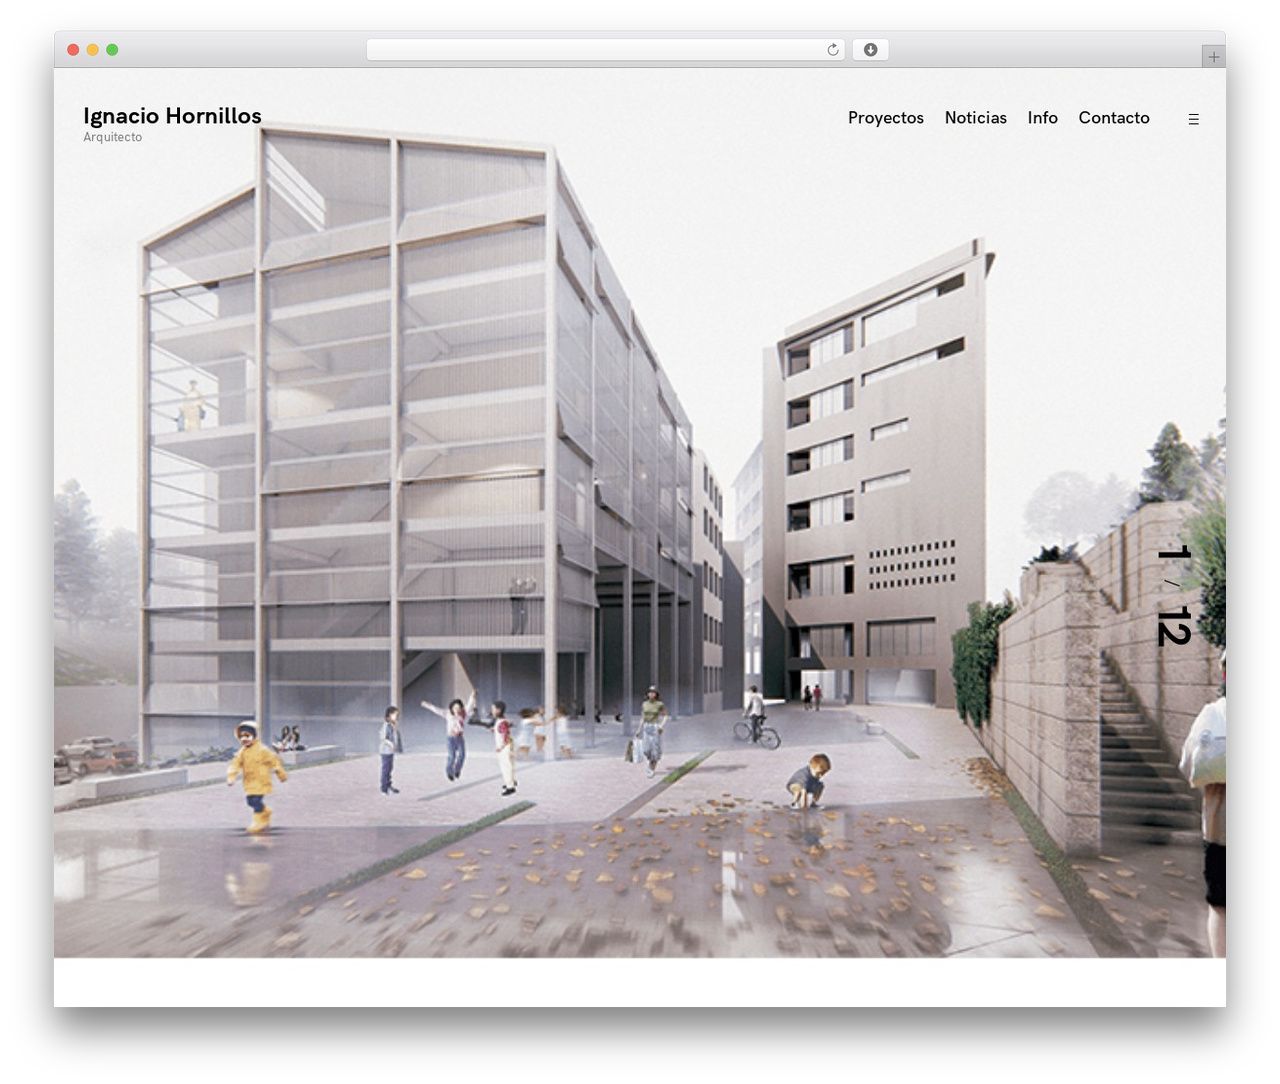Select Contacto in the navigation
1280x1084 pixels.
point(1114,118)
